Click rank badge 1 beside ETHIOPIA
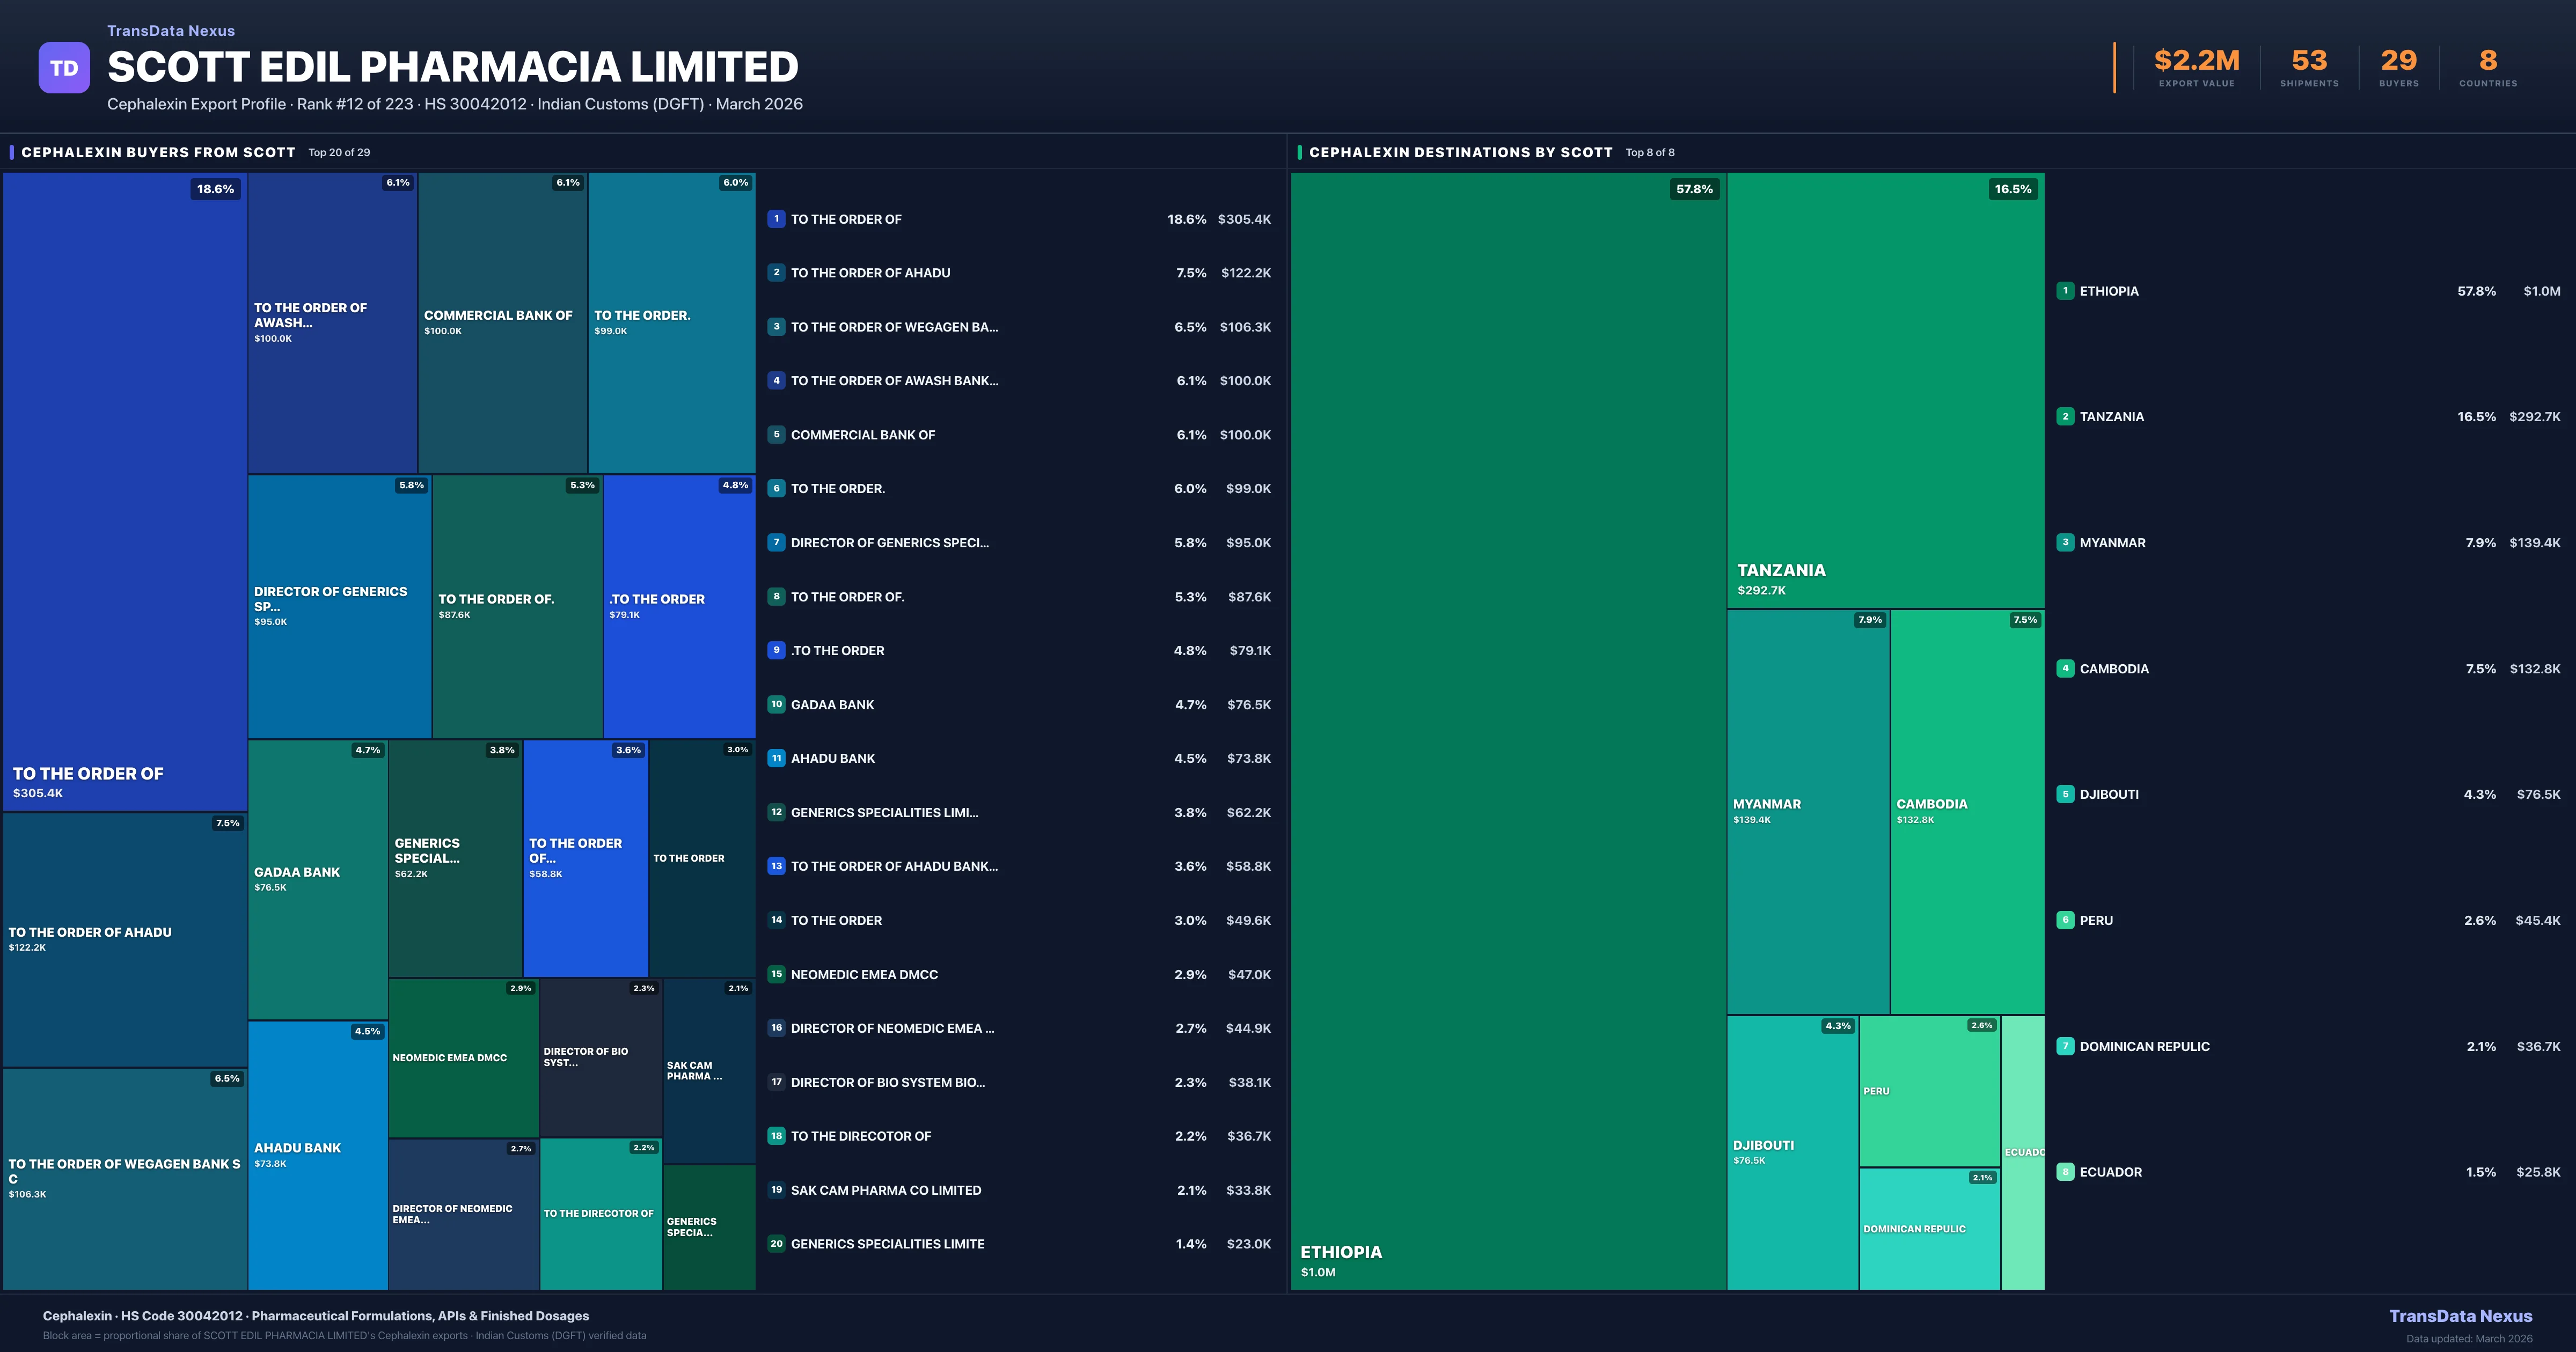 (x=2065, y=291)
